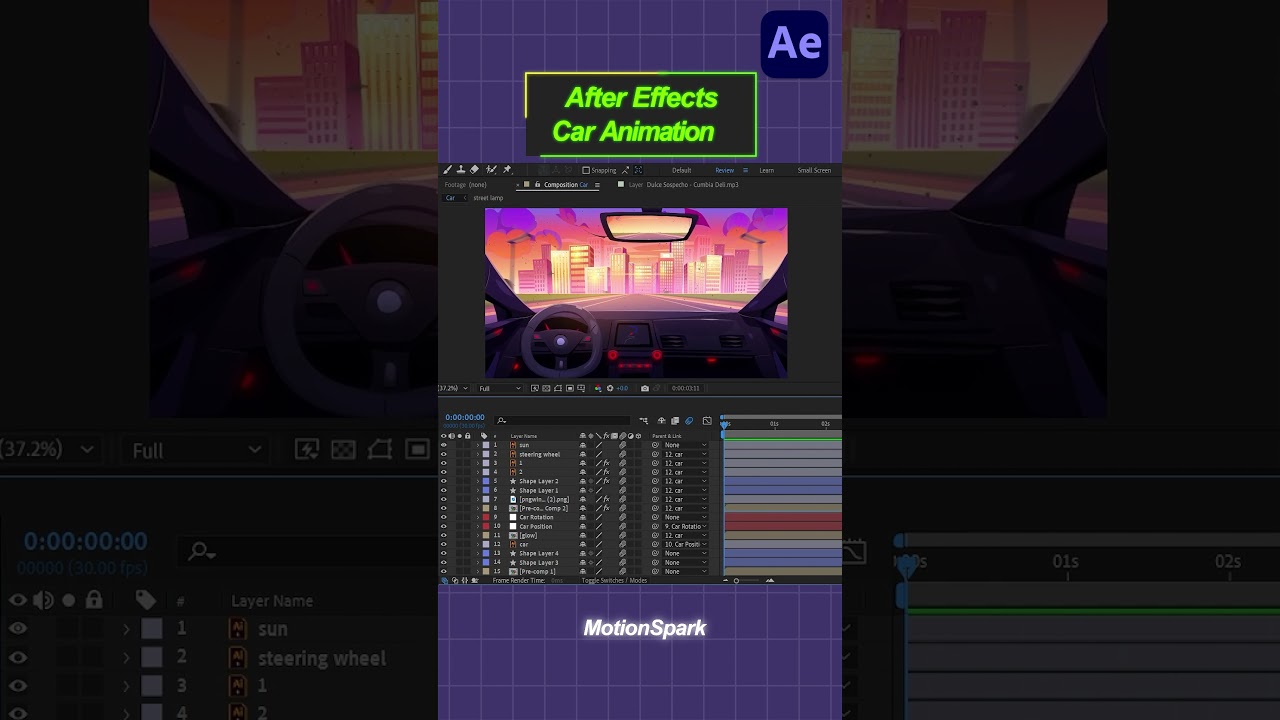Toggle the Snapping checkbox
Image resolution: width=1280 pixels, height=720 pixels.
(586, 170)
